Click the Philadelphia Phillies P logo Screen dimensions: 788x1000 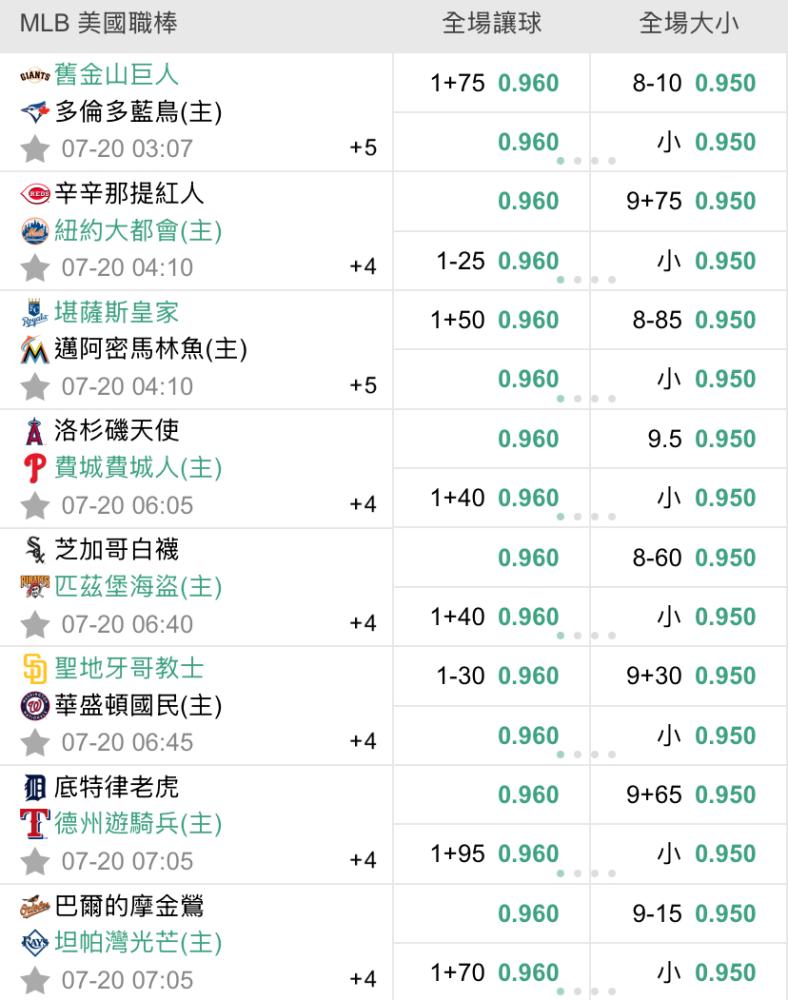[35, 468]
